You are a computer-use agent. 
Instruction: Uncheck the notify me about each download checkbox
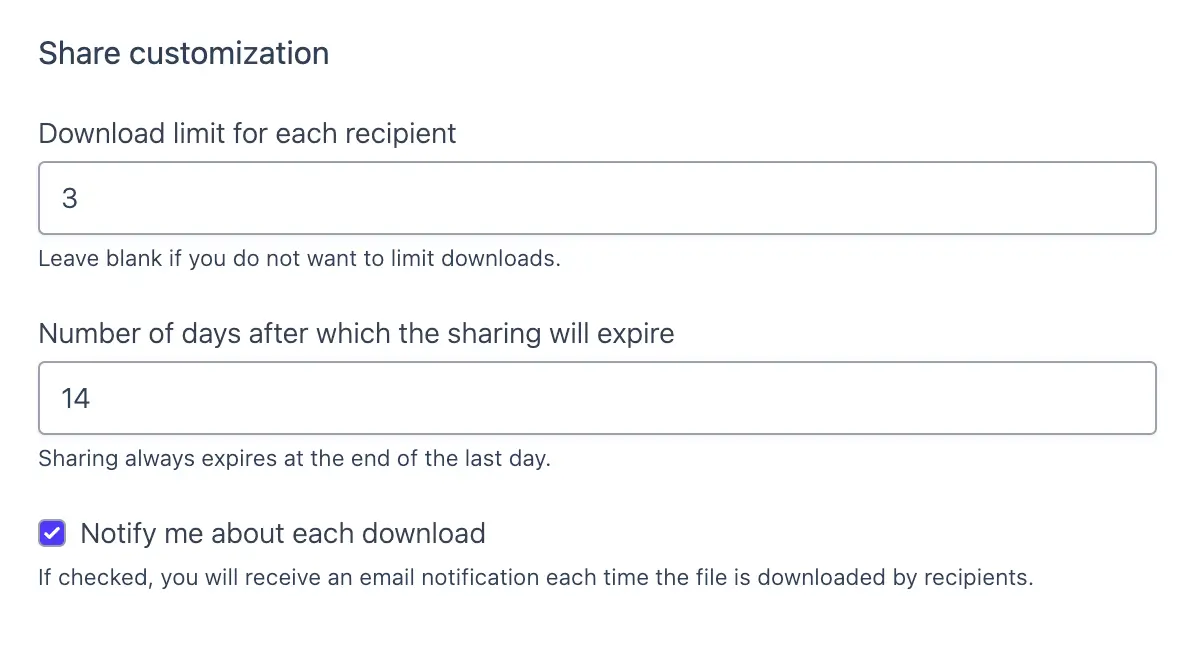51,533
